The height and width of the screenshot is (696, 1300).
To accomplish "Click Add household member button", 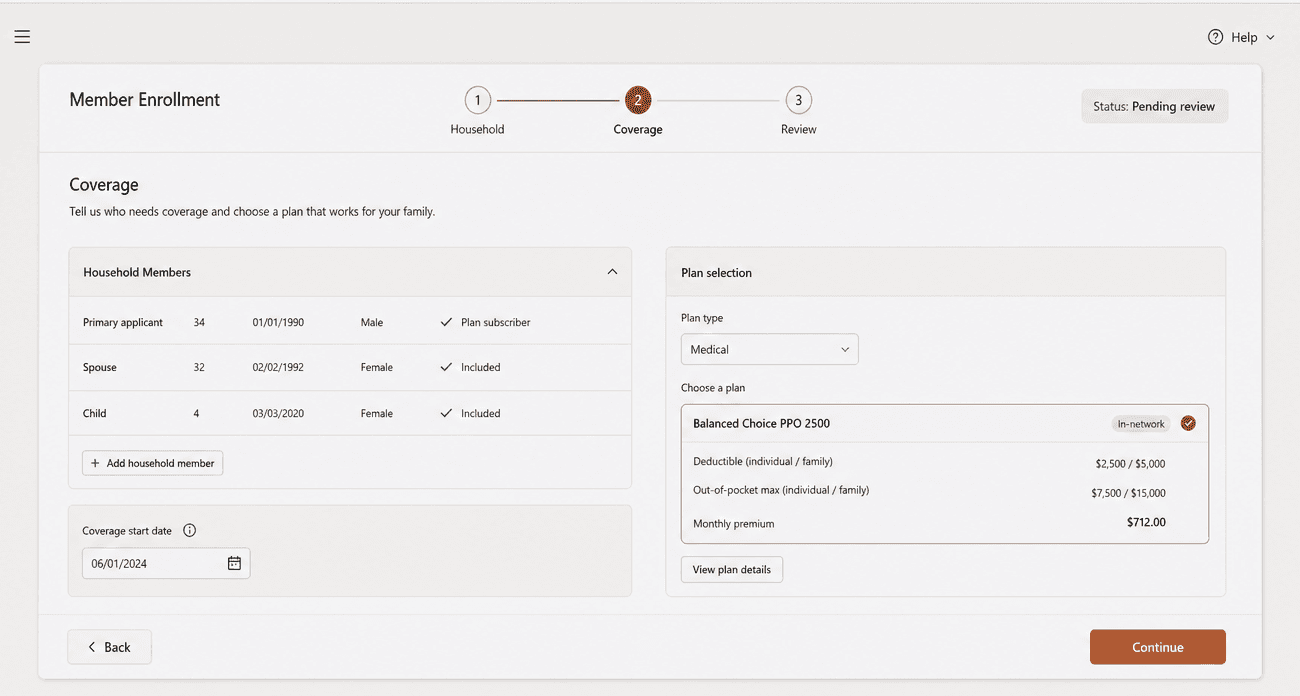I will click(x=152, y=463).
